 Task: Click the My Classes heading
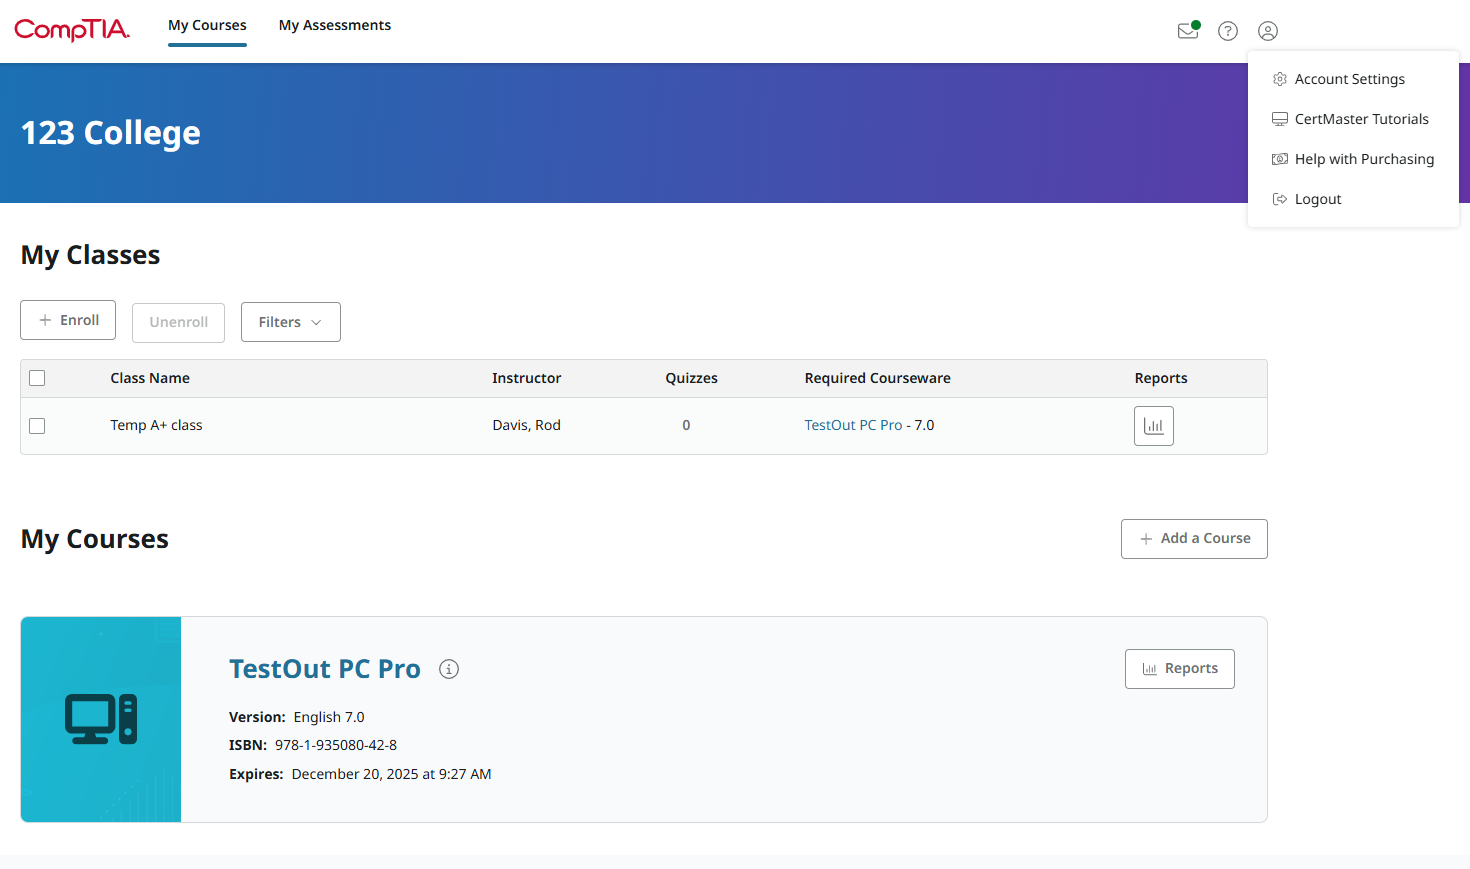pyautogui.click(x=91, y=255)
